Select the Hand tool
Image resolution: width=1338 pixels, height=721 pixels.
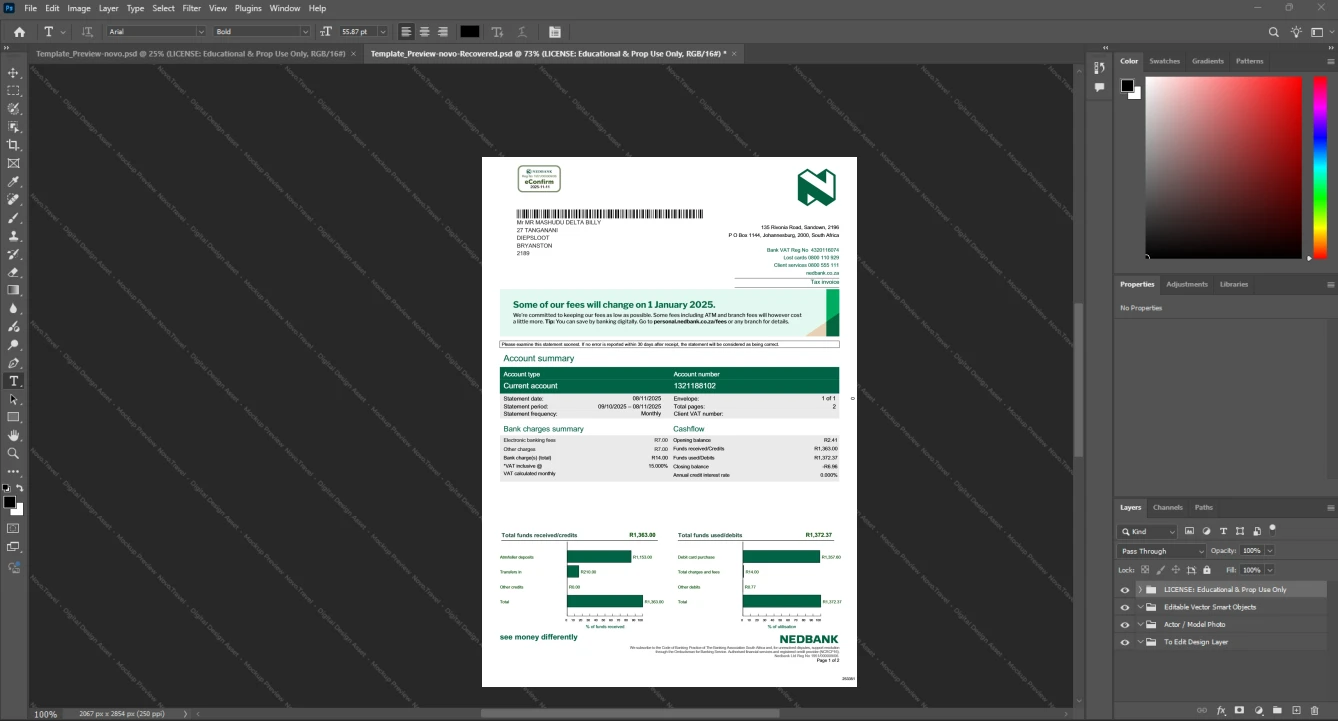tap(14, 435)
